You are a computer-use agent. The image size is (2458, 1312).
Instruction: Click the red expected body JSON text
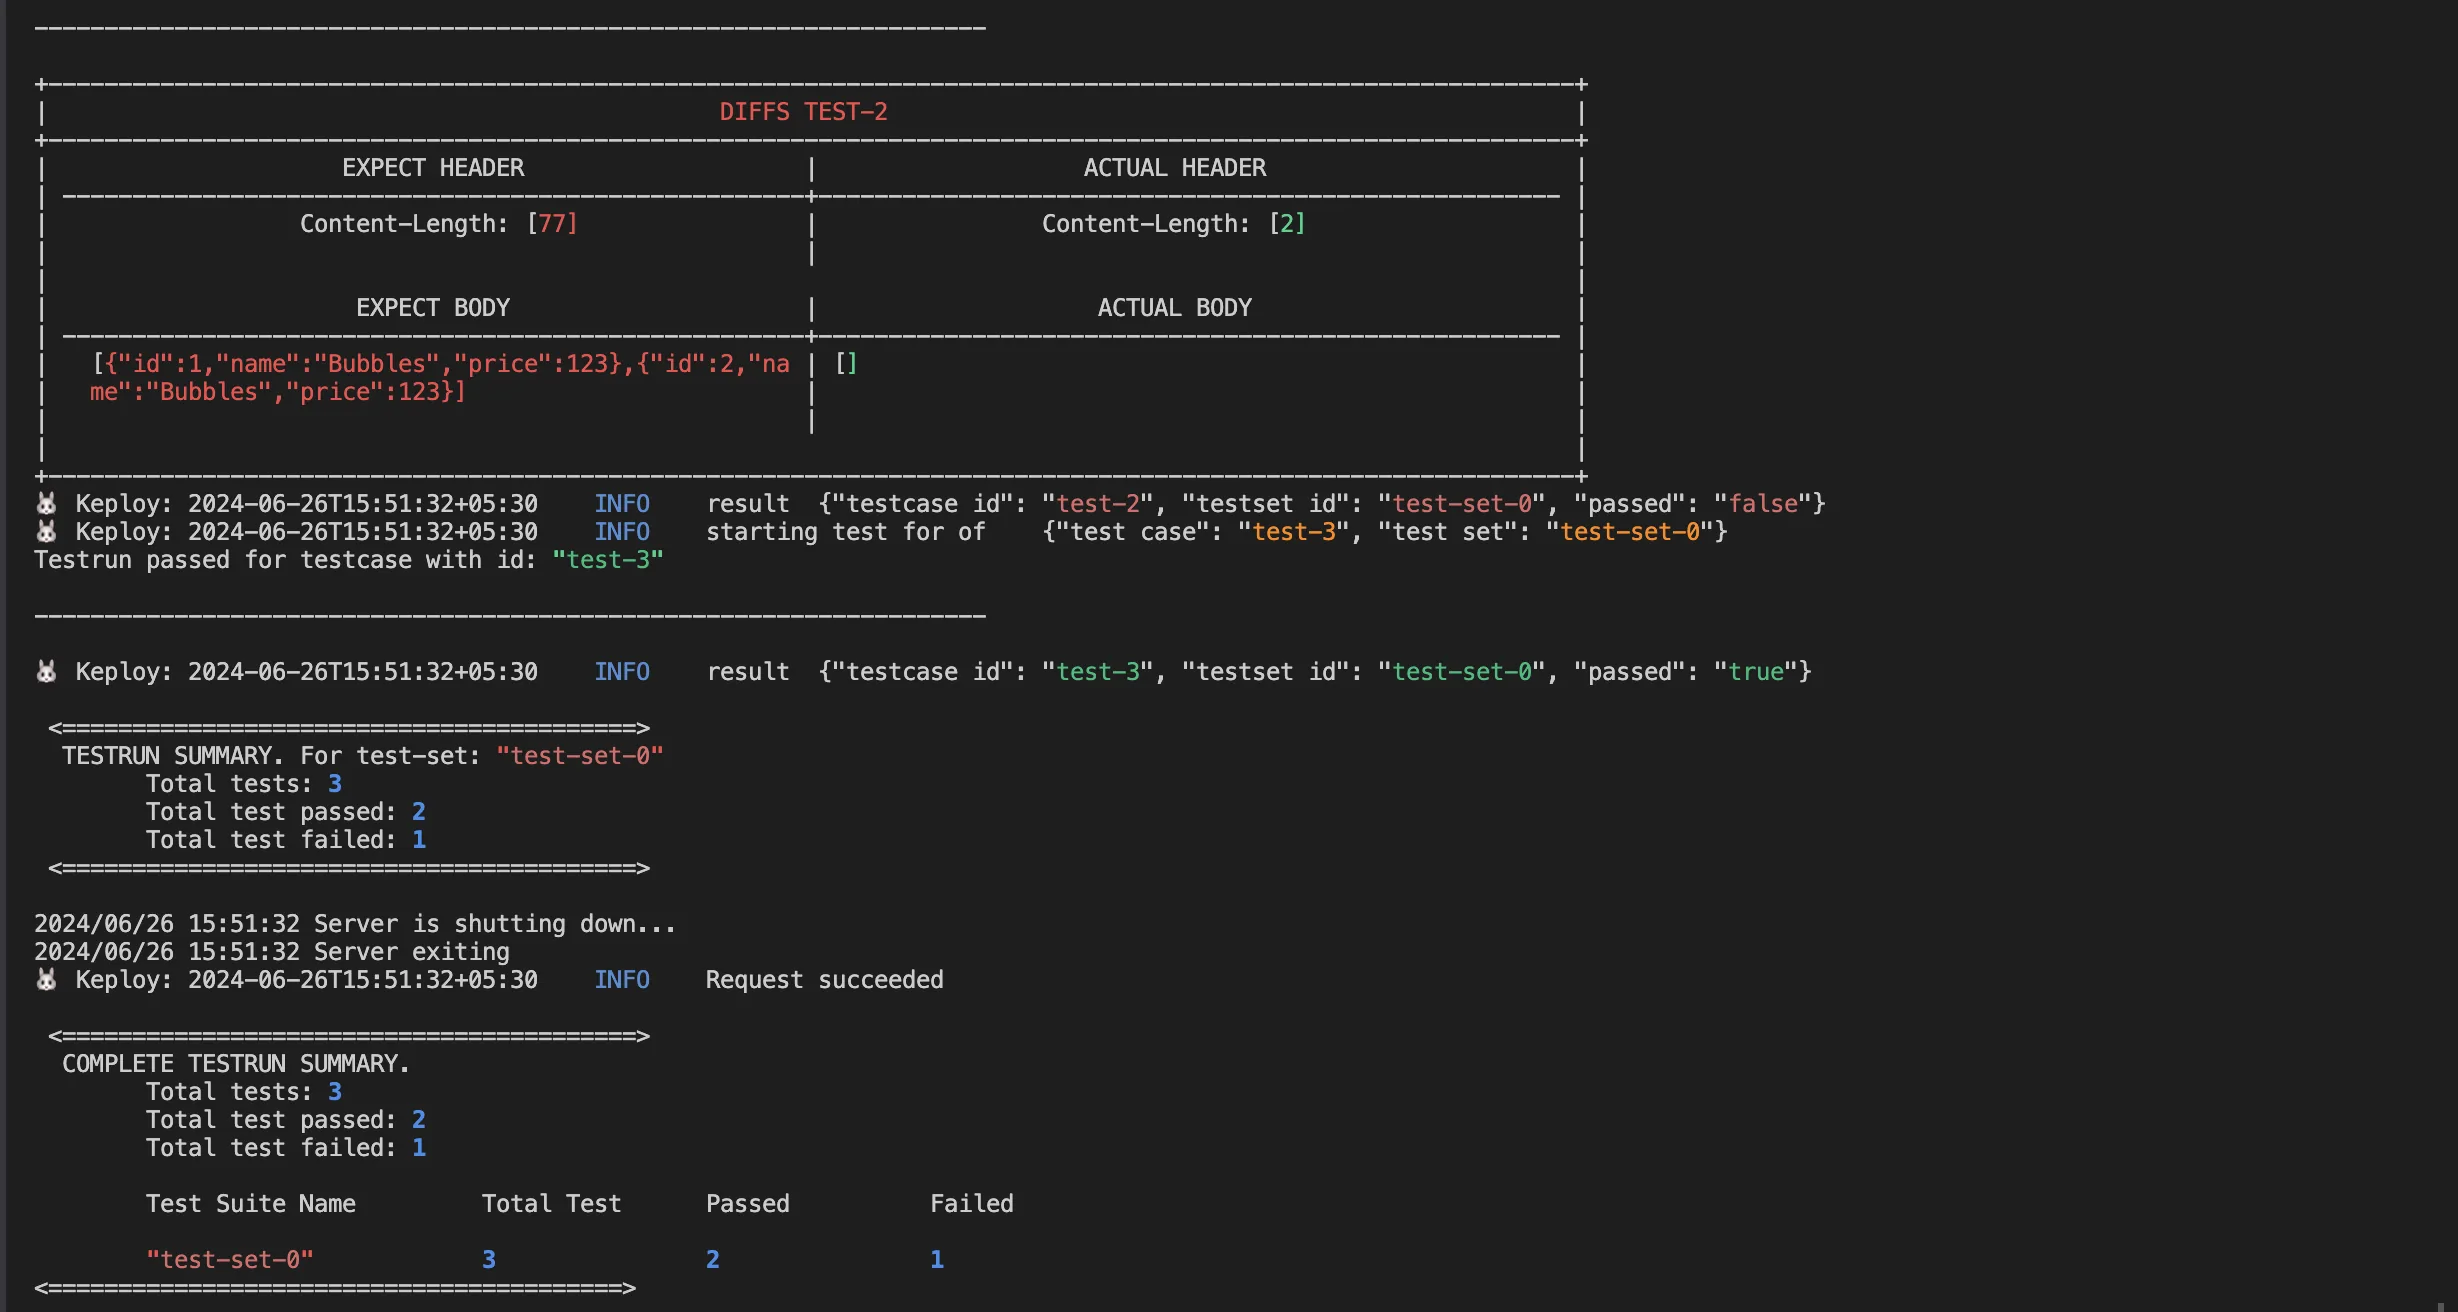pyautogui.click(x=440, y=378)
